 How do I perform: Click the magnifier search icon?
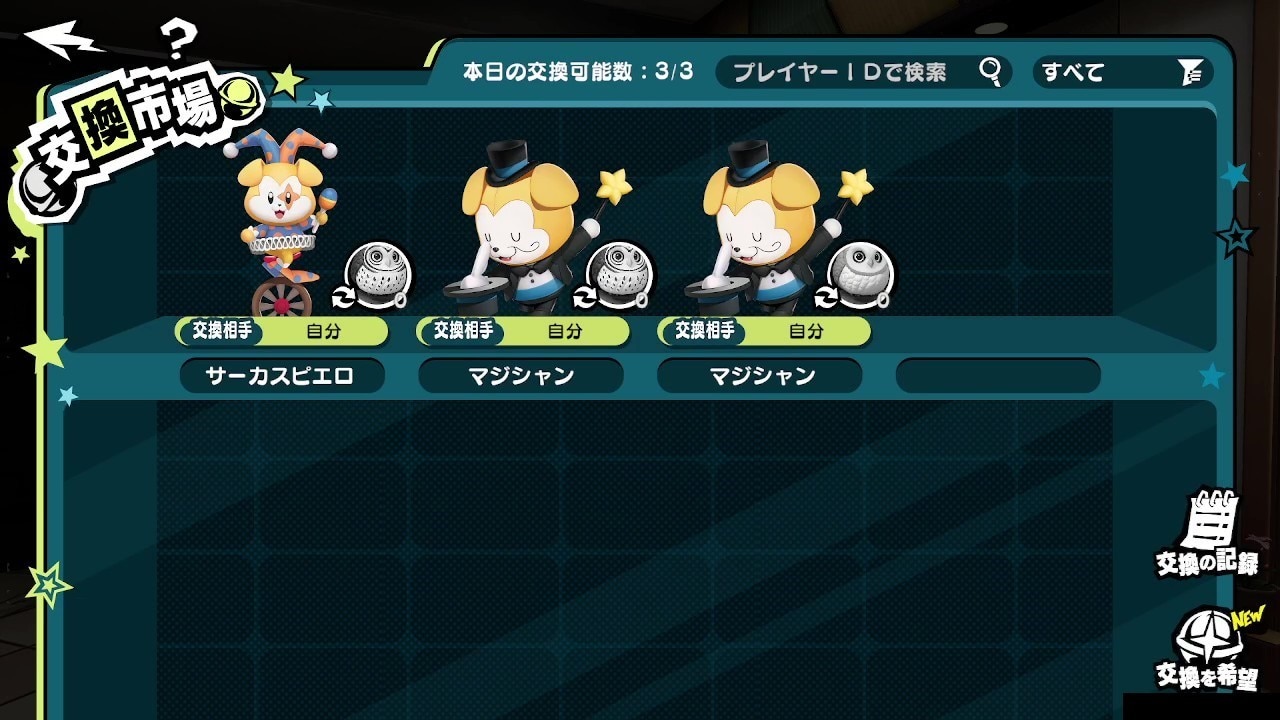990,71
